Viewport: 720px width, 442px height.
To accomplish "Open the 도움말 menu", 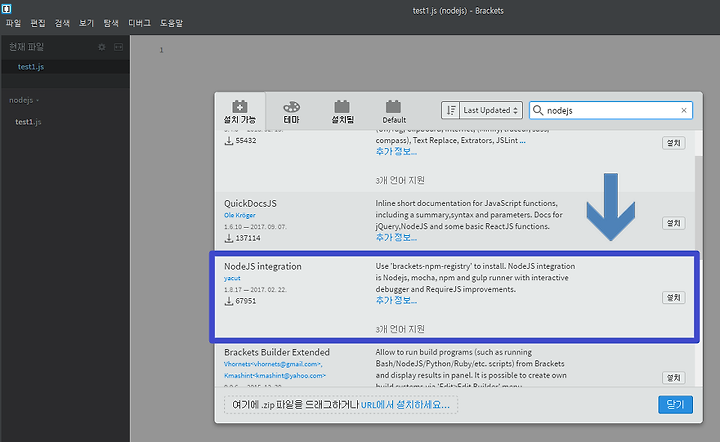I will click(171, 23).
